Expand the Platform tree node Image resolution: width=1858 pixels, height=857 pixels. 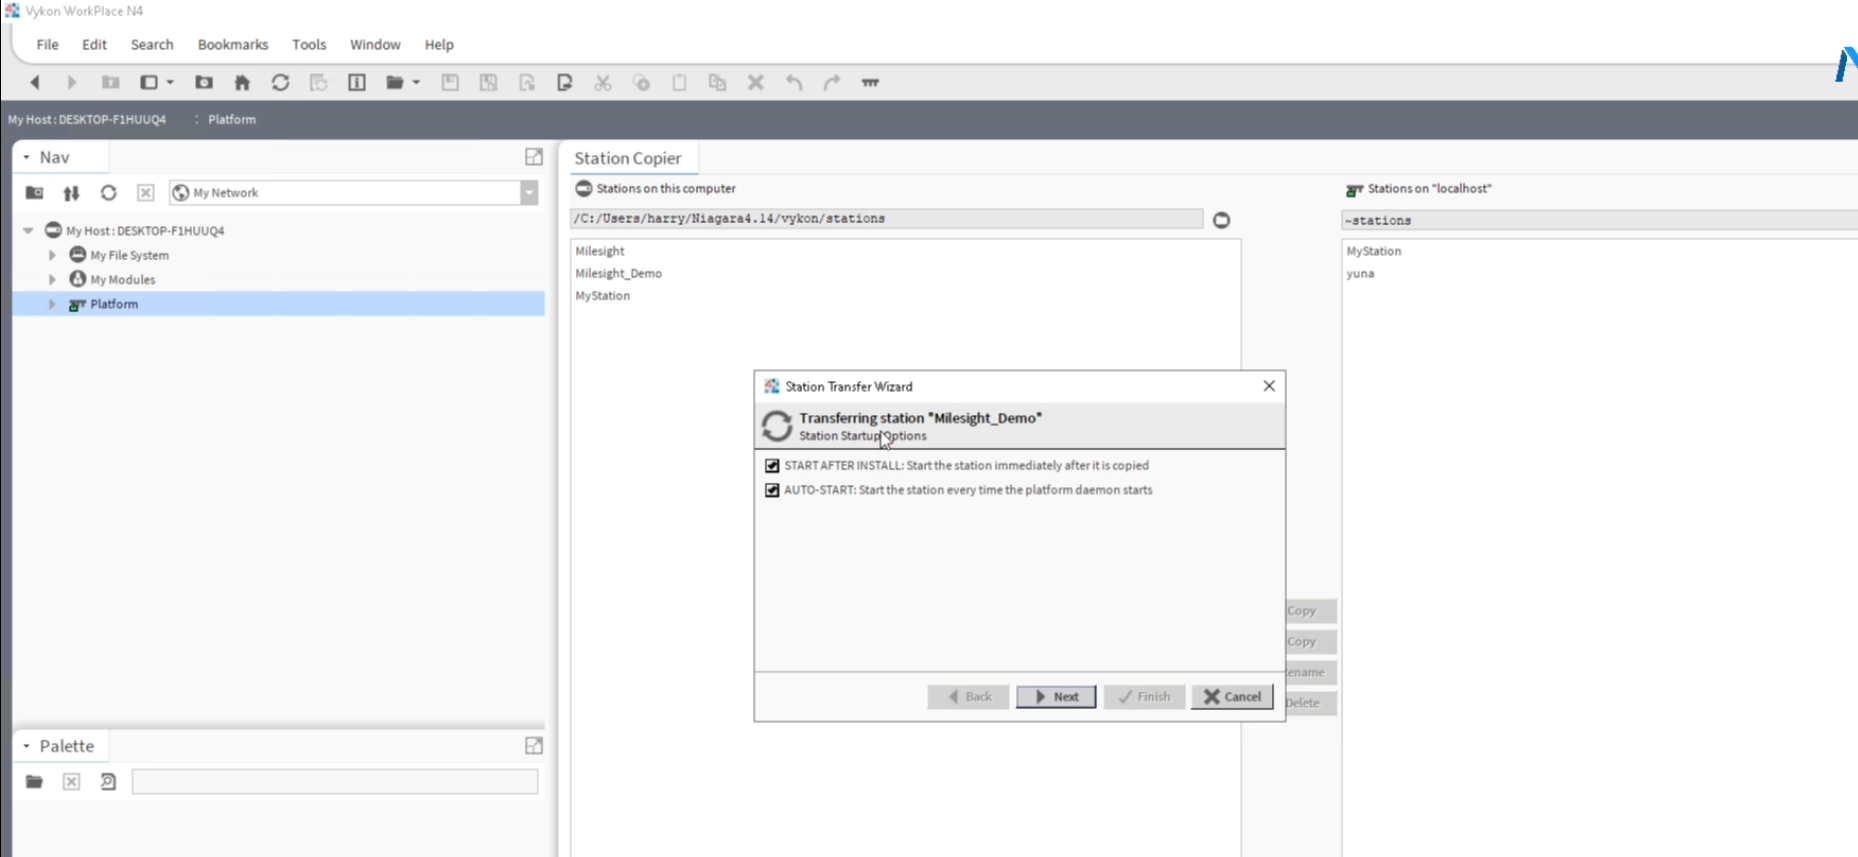click(52, 304)
